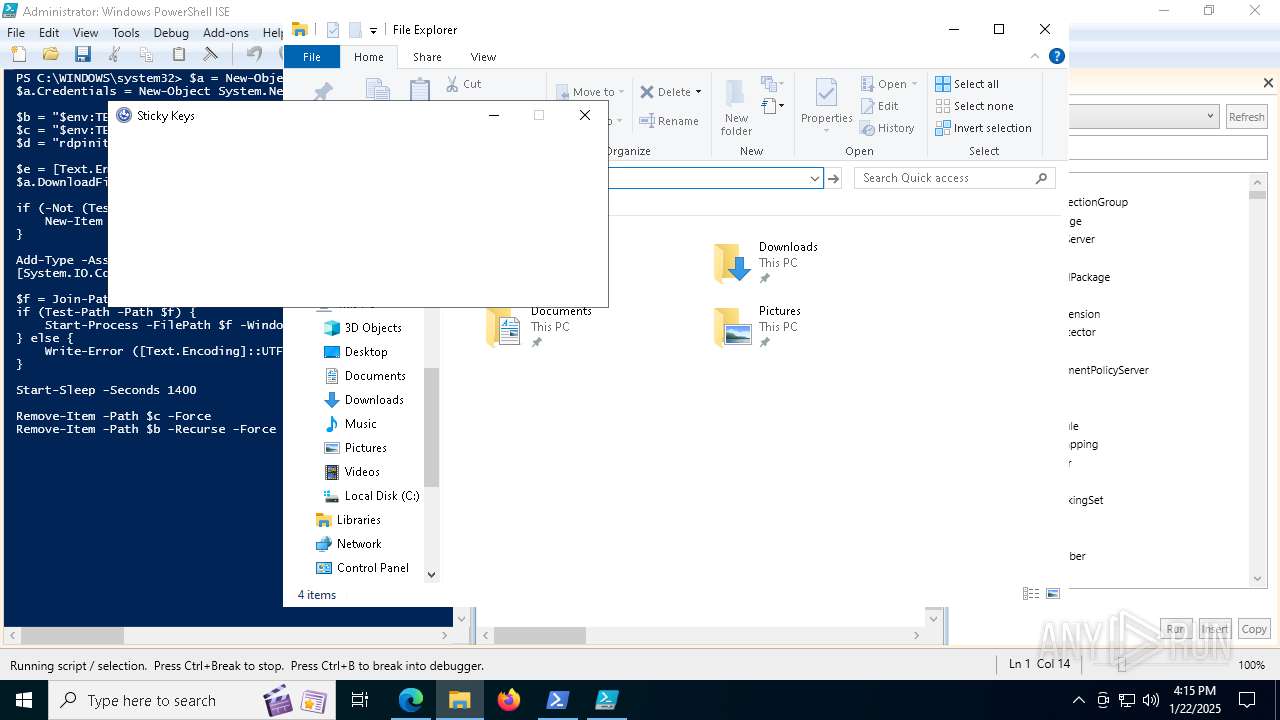Open Debug menu in PowerShell ISE
Image resolution: width=1280 pixels, height=720 pixels.
tap(171, 33)
